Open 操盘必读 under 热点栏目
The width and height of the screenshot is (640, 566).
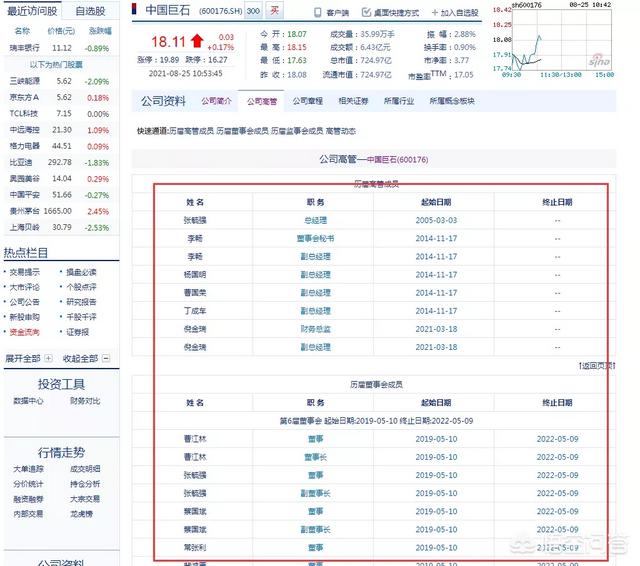[x=81, y=272]
